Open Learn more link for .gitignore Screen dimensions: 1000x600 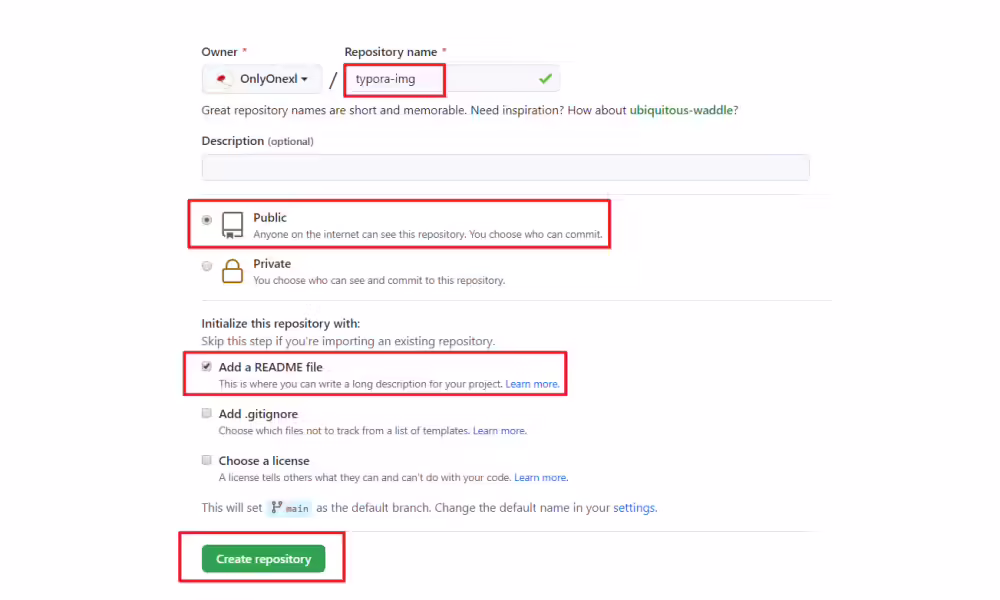tap(499, 431)
